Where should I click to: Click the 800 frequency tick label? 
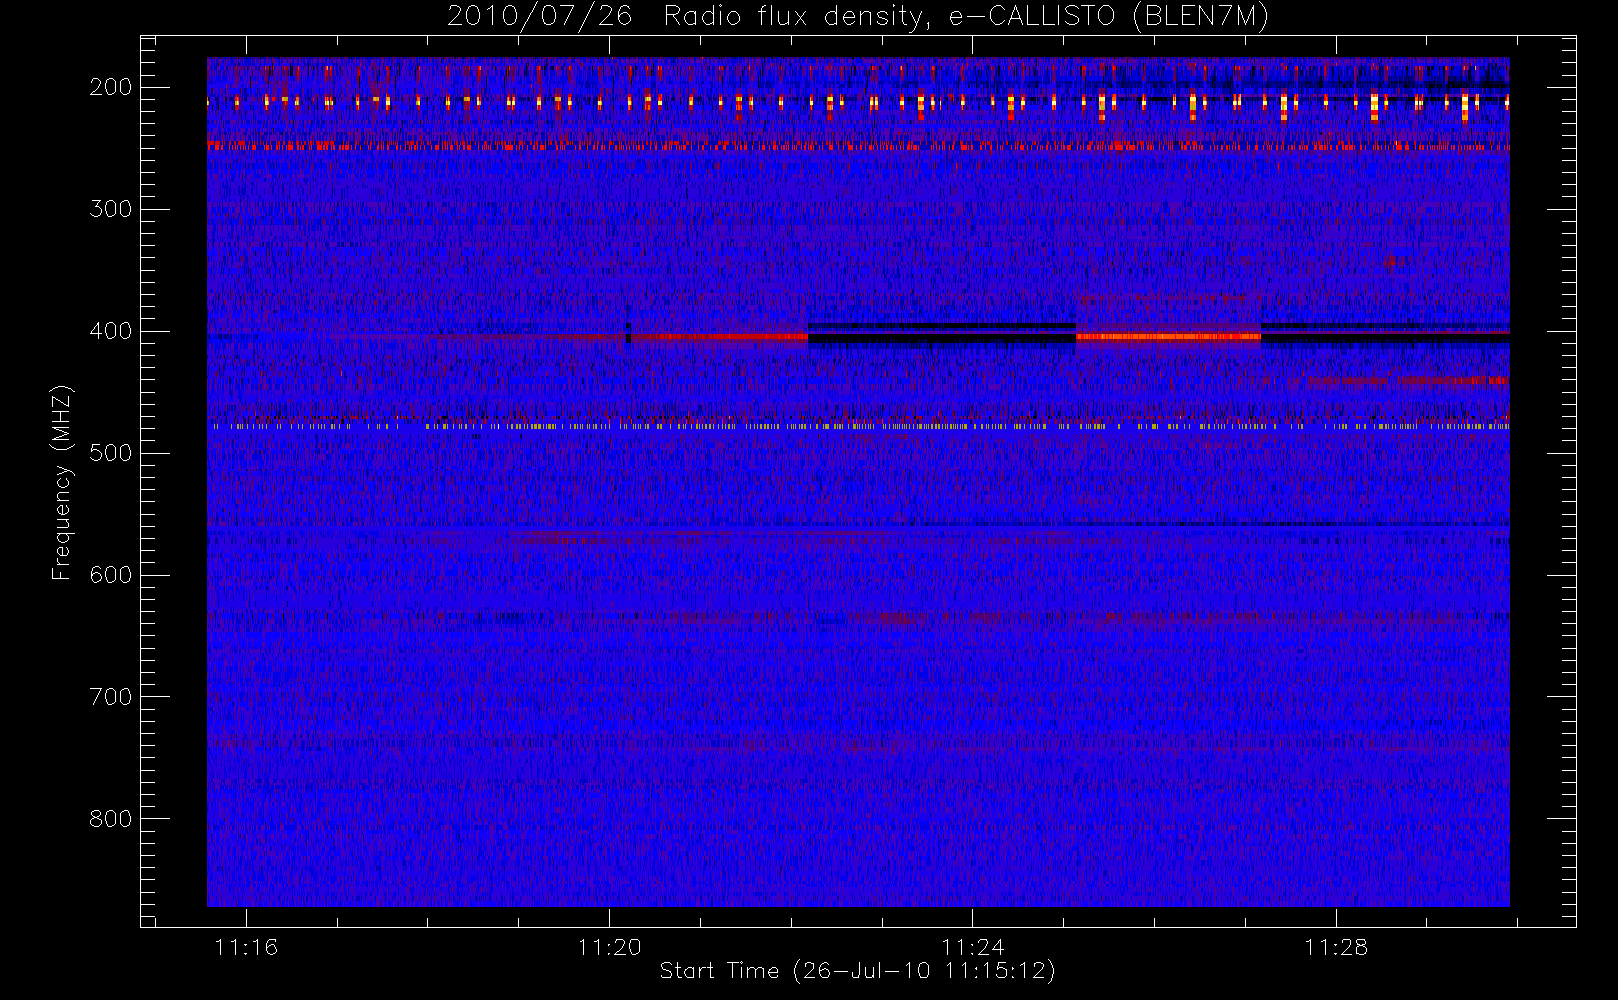point(111,819)
